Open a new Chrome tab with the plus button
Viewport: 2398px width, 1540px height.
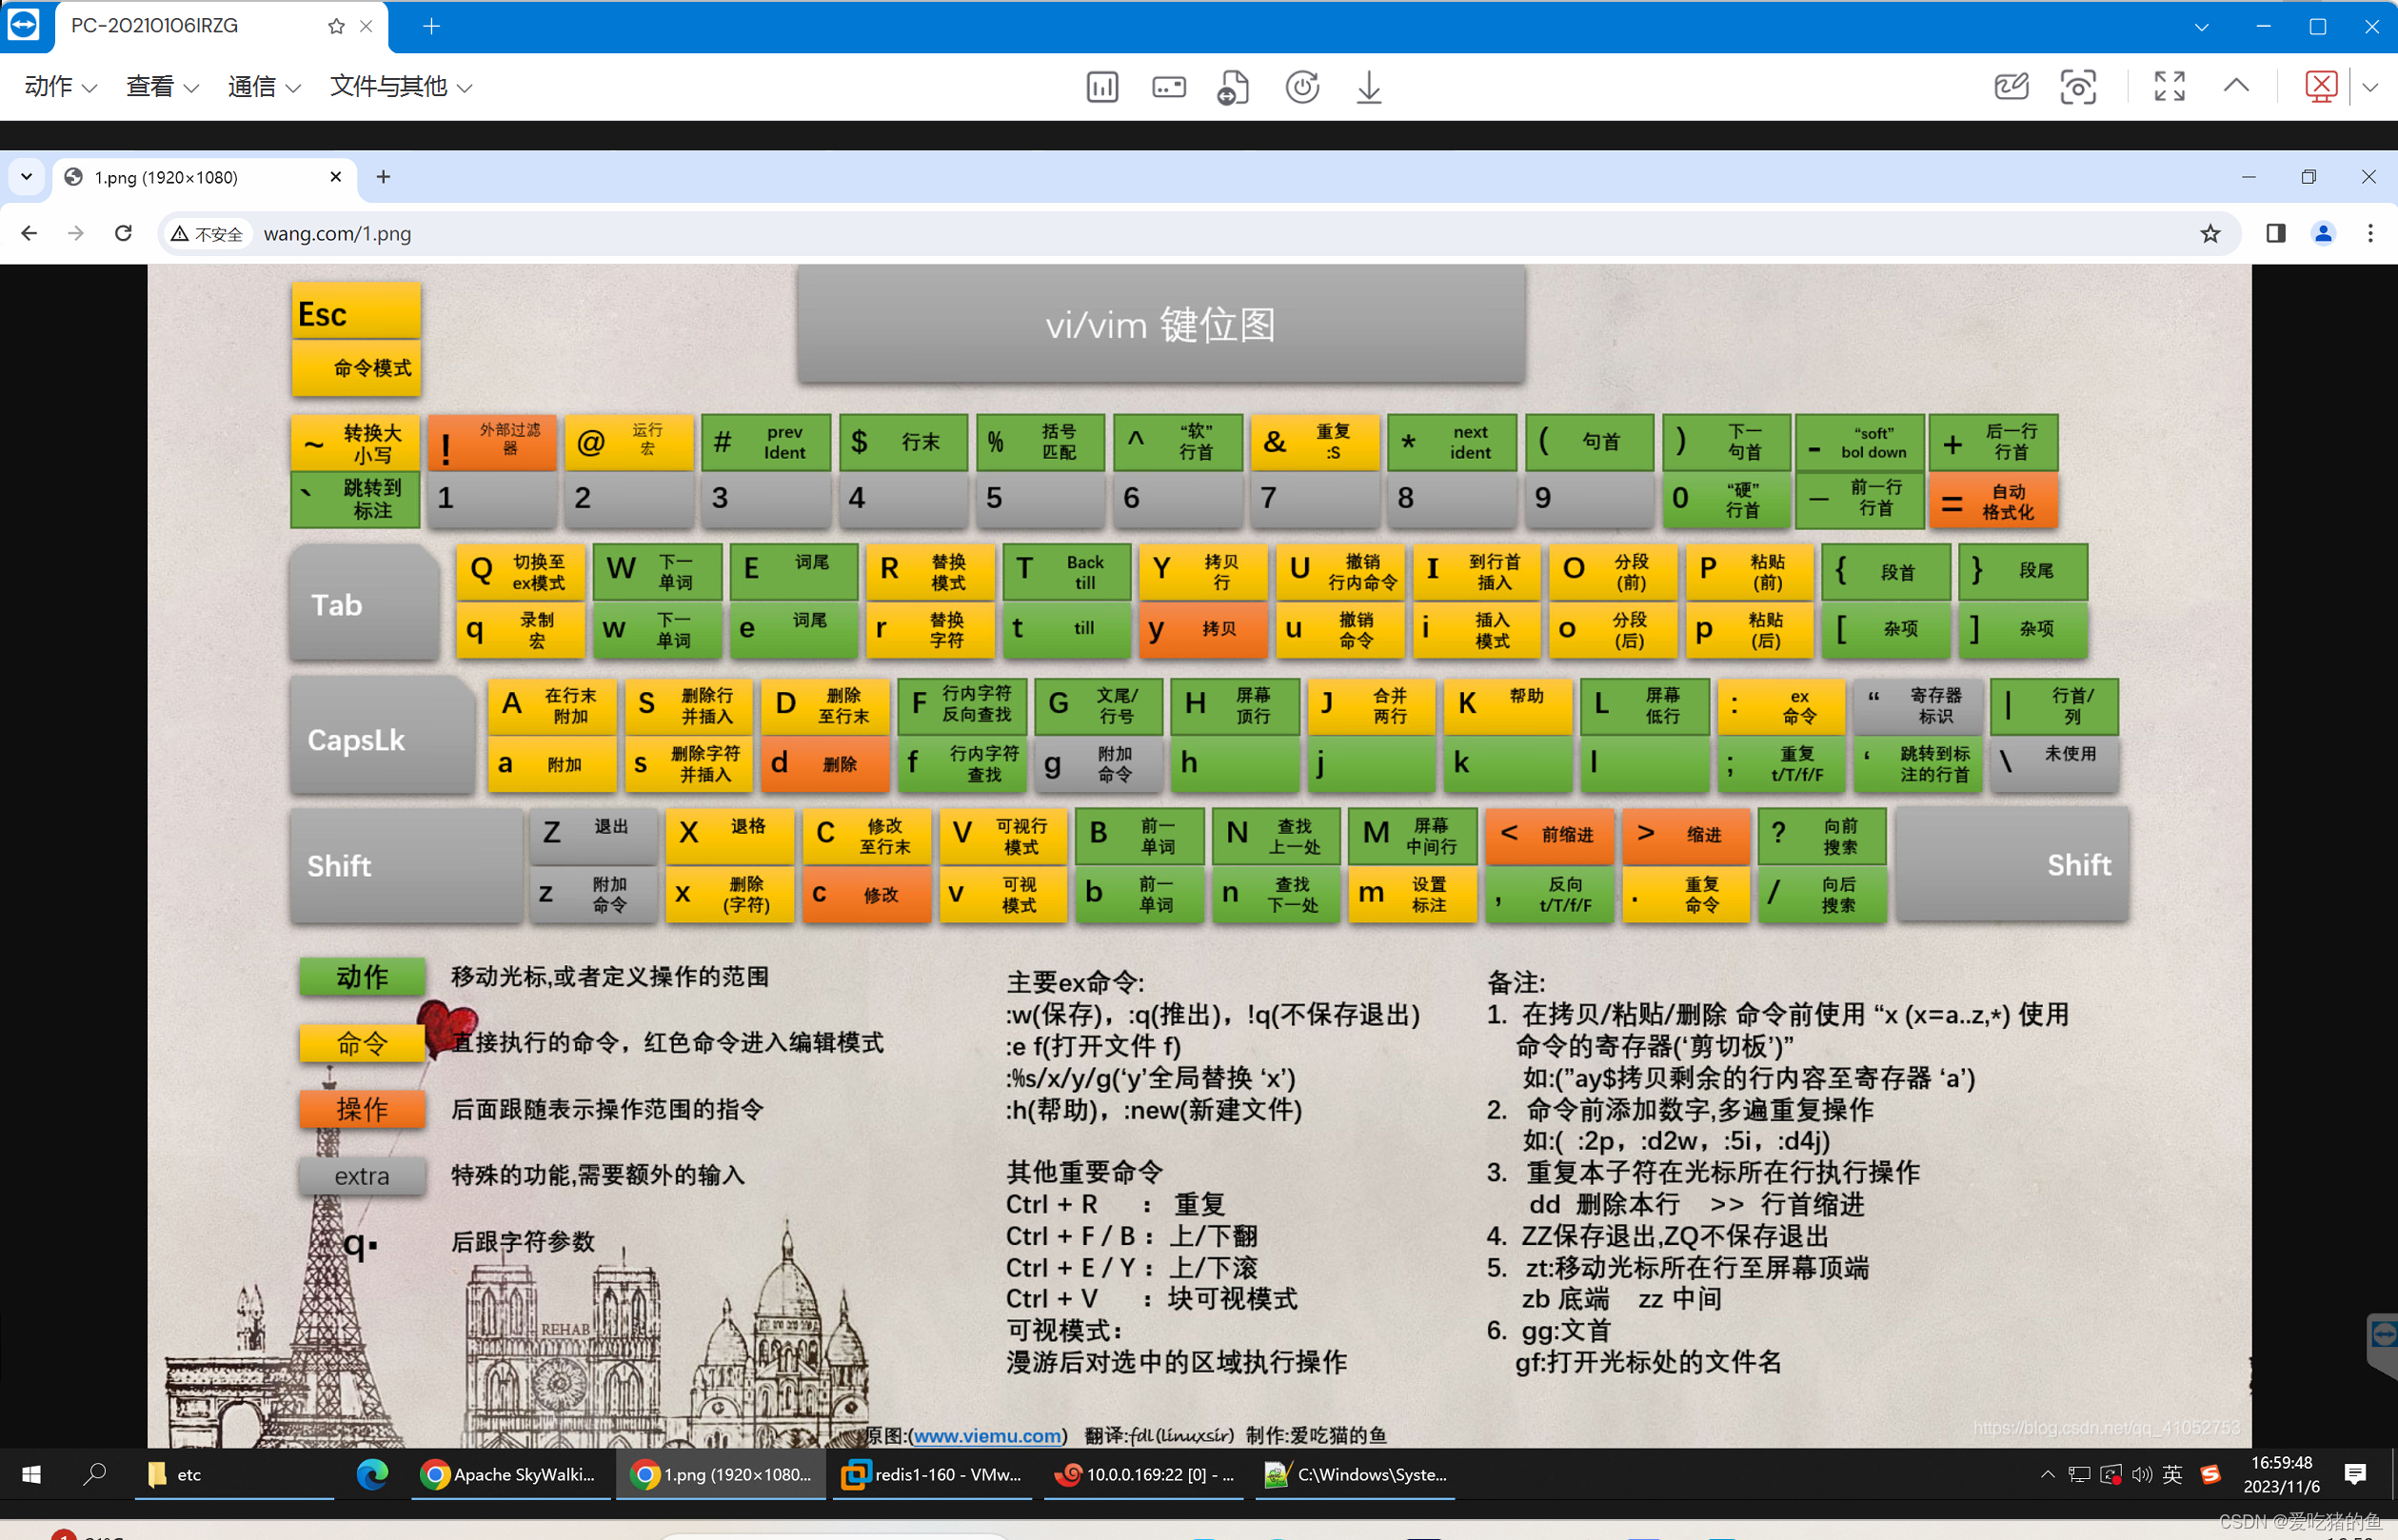click(383, 177)
